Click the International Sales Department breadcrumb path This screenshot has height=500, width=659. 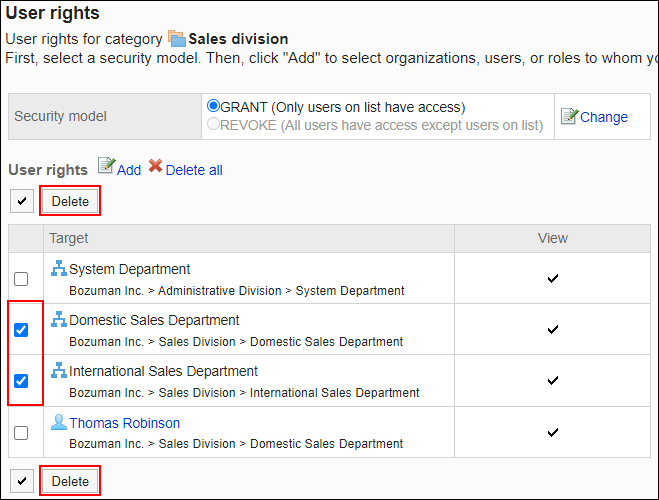tap(244, 393)
